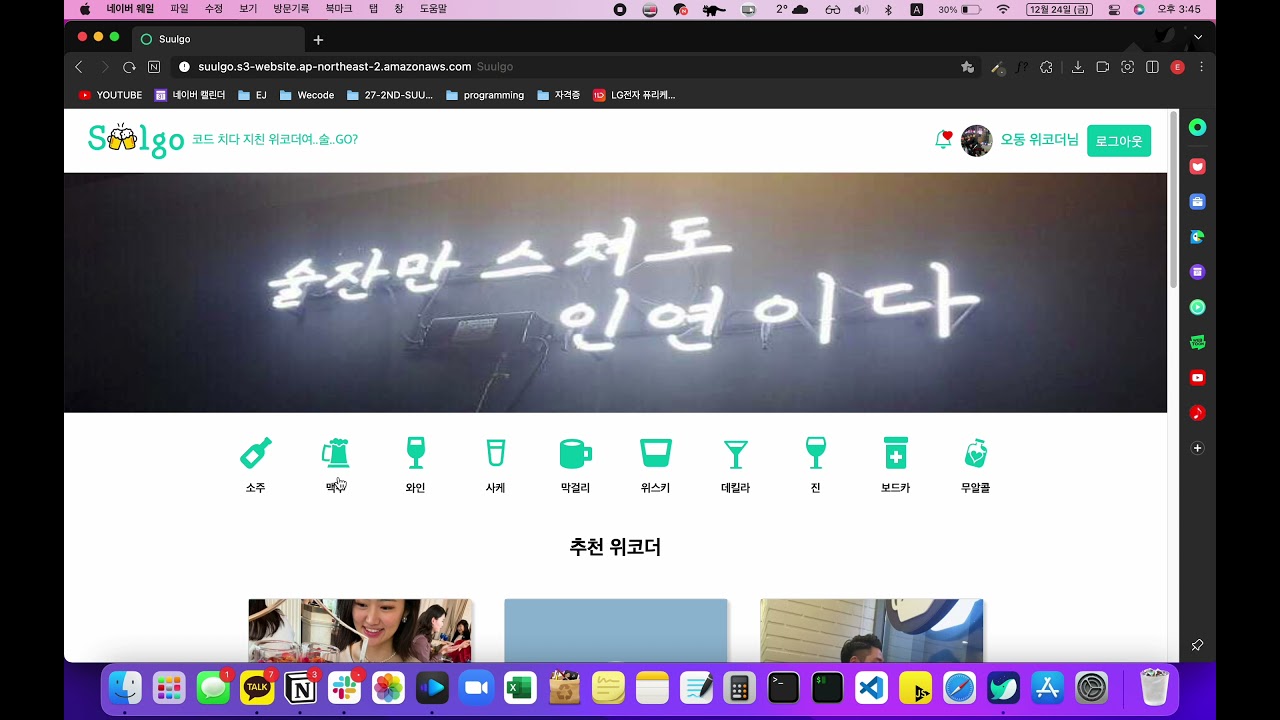Open the 방문기록 menu in menu bar

coord(291,9)
